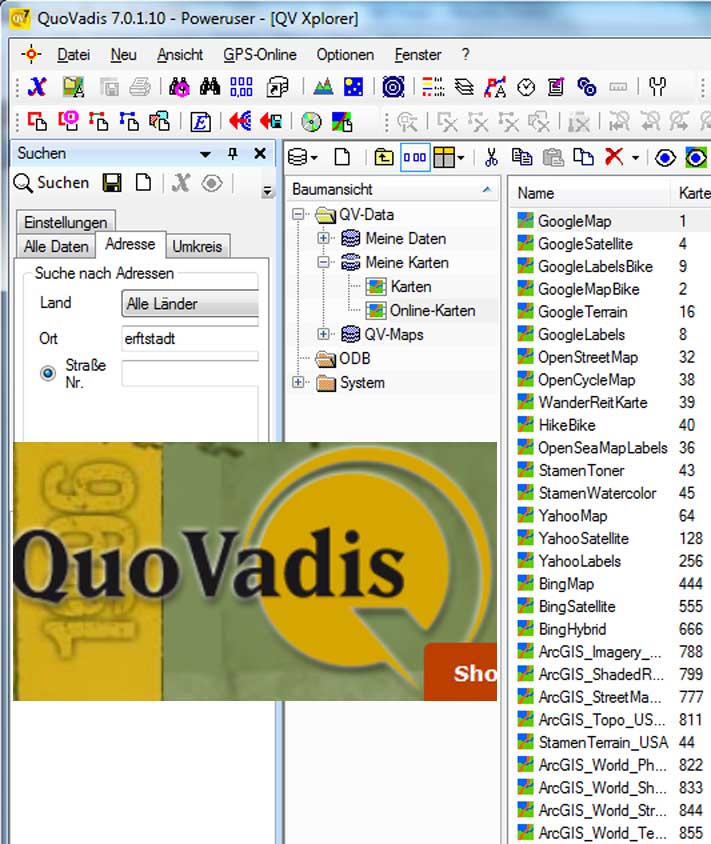Open the GPS-Online menu
The height and width of the screenshot is (844, 711).
[259, 55]
